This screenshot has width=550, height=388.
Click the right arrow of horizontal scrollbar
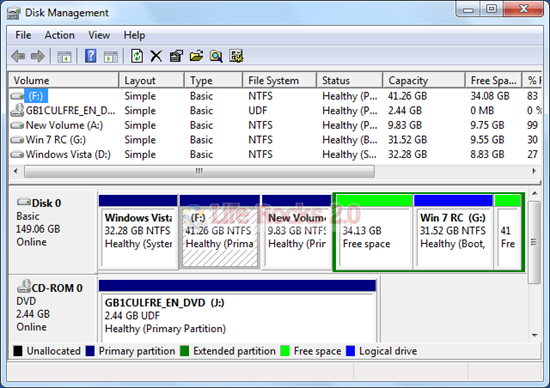534,172
